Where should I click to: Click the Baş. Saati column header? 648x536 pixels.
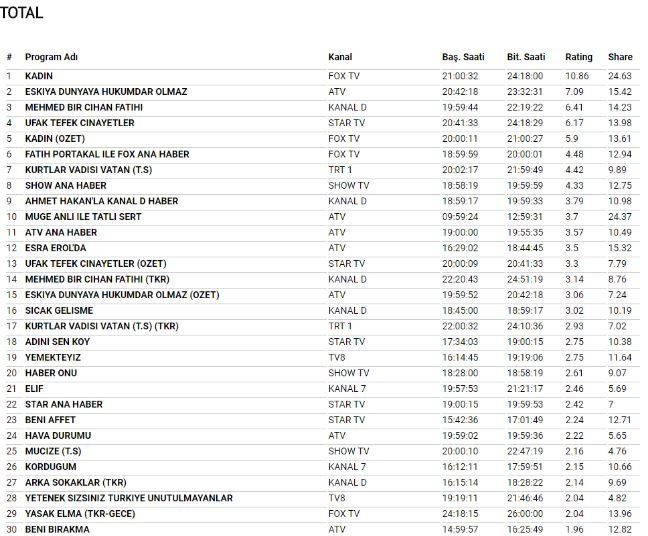pos(463,57)
